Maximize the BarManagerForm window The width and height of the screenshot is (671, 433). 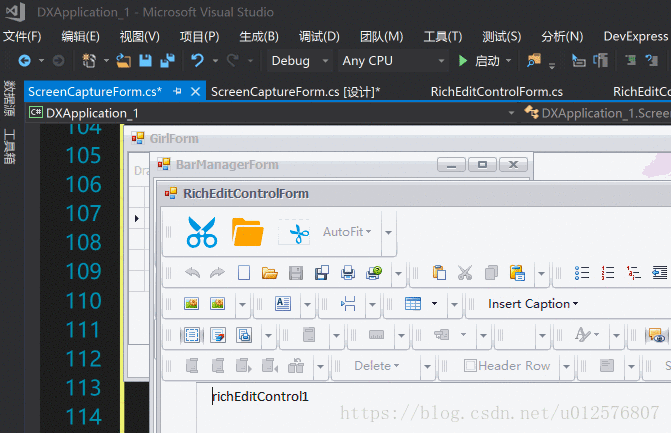[x=482, y=165]
